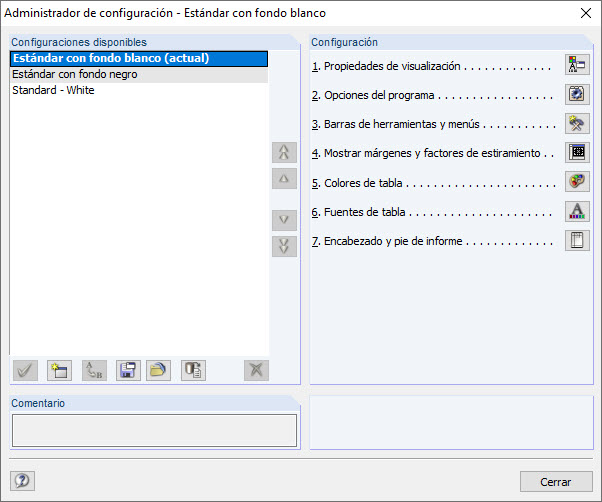
Task: Open márgenes y factores de estiramiento icon
Action: 577,152
